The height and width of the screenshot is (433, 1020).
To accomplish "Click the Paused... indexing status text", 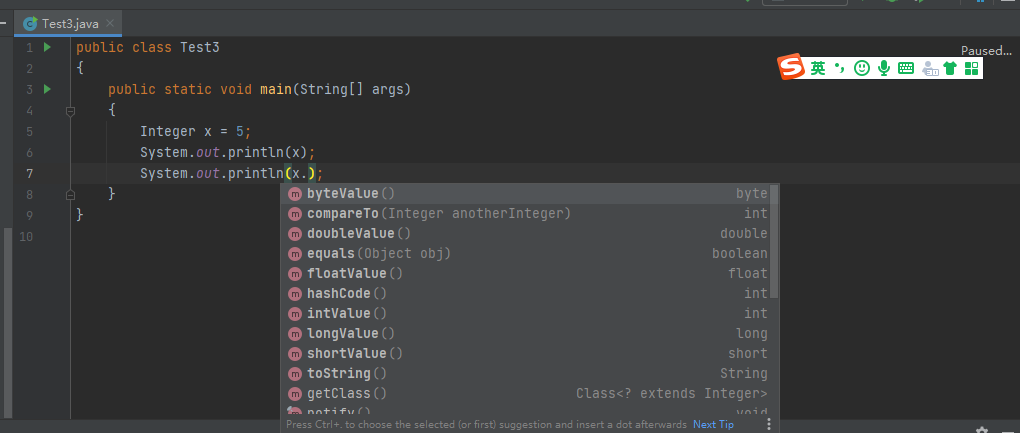I will [986, 50].
